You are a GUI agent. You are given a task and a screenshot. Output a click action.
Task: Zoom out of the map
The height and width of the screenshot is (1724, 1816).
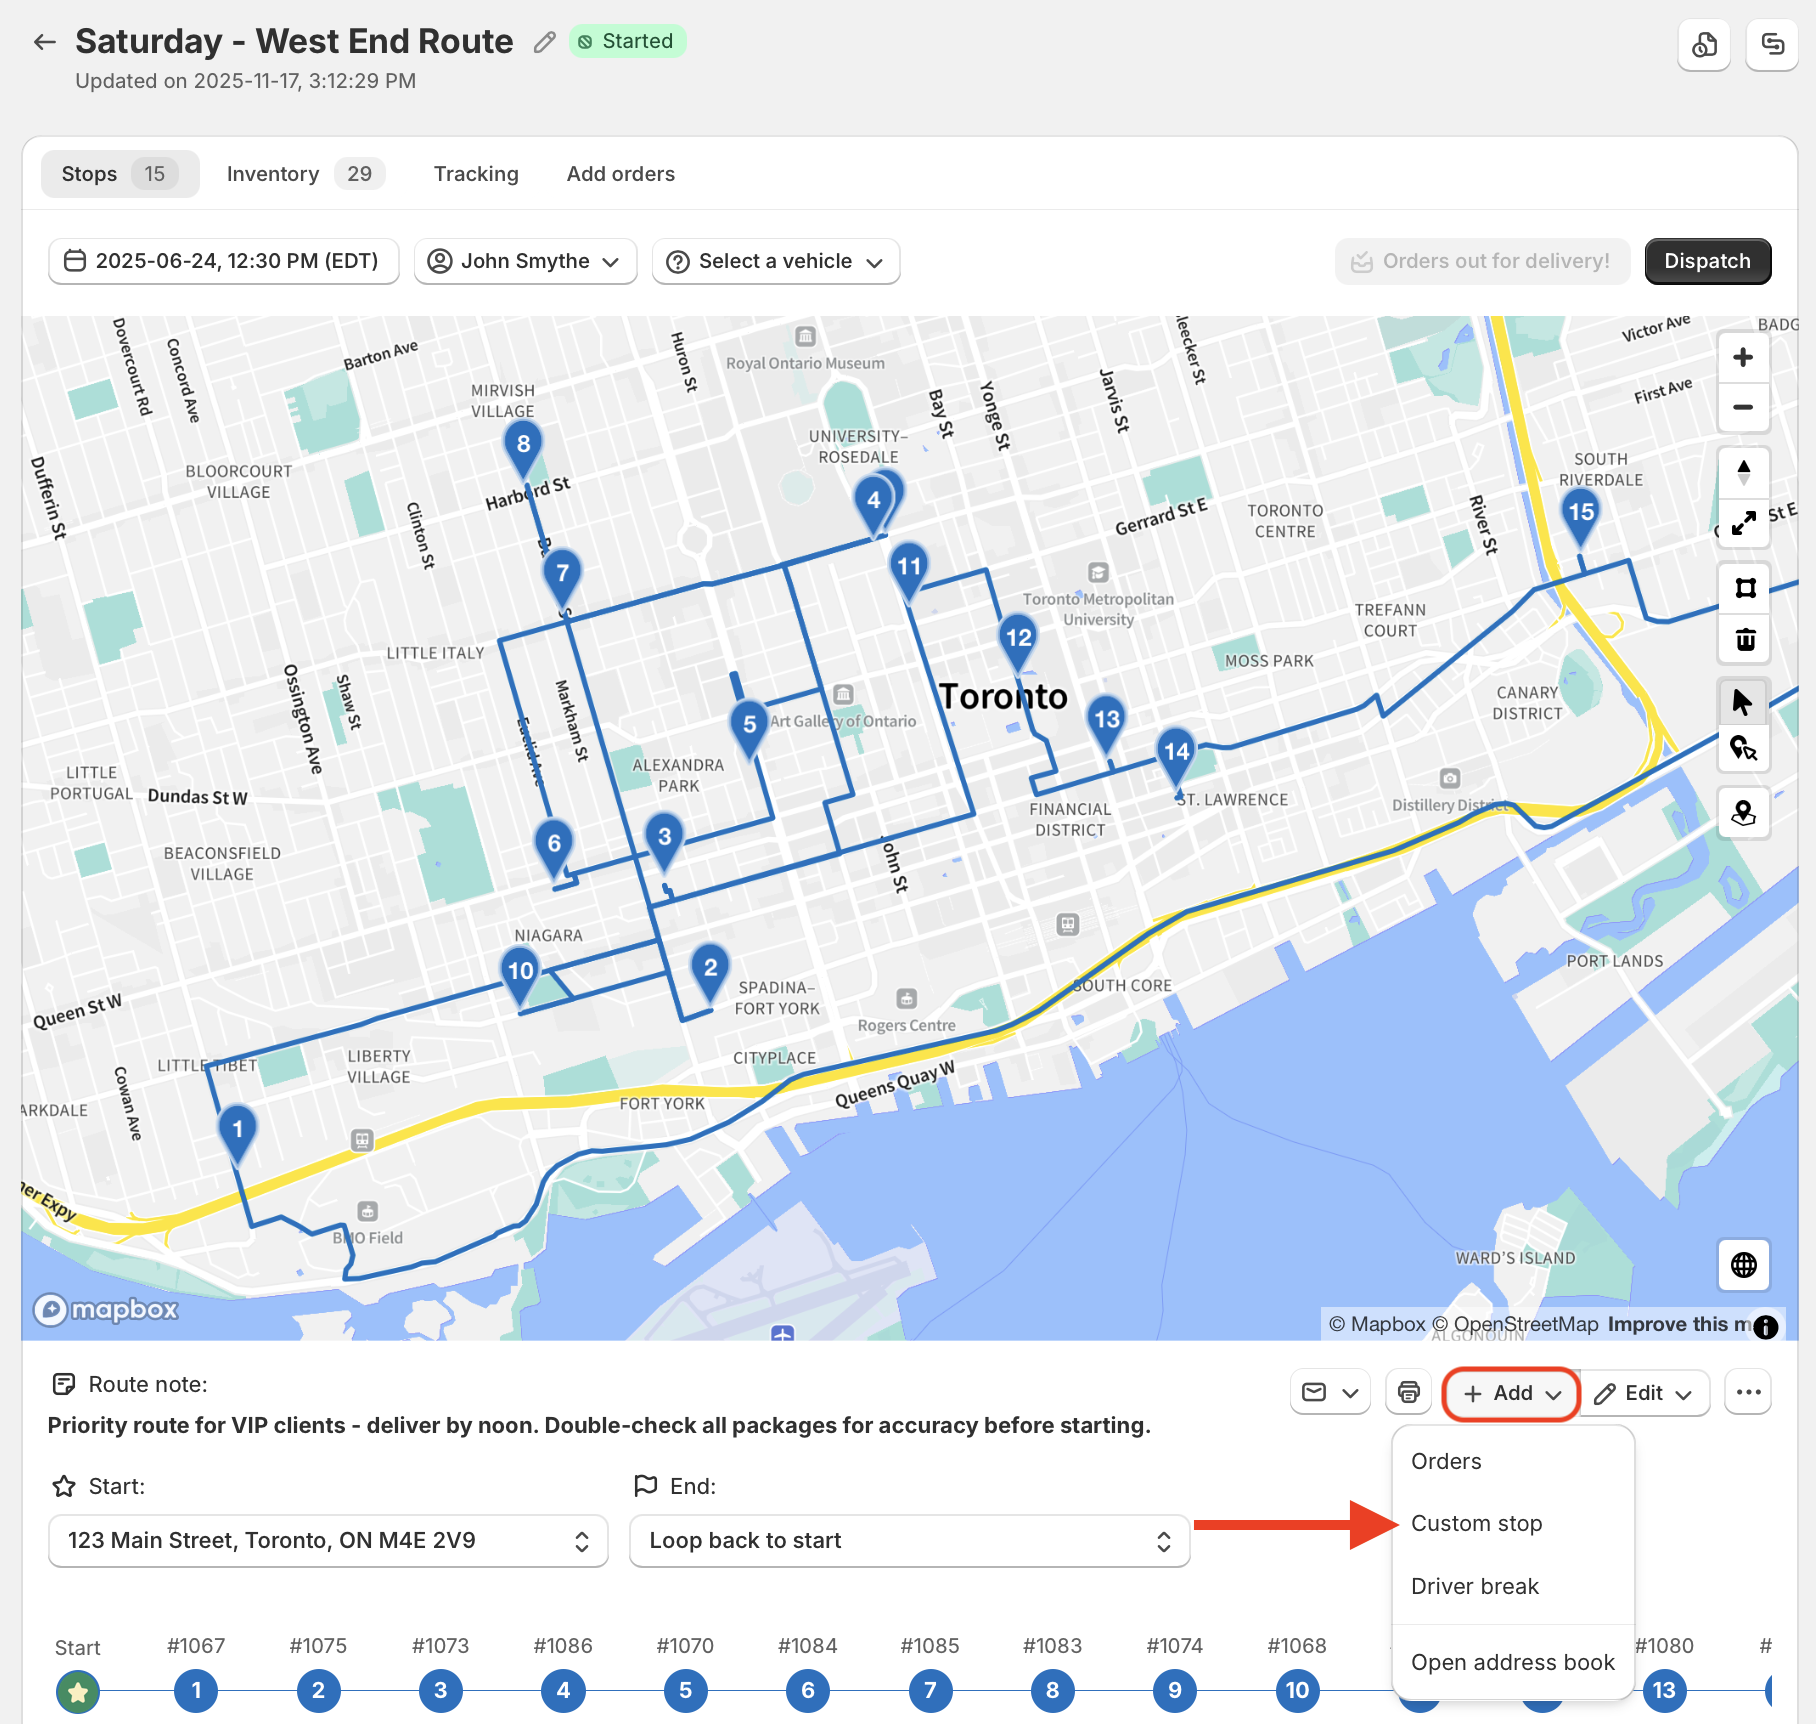[1743, 407]
